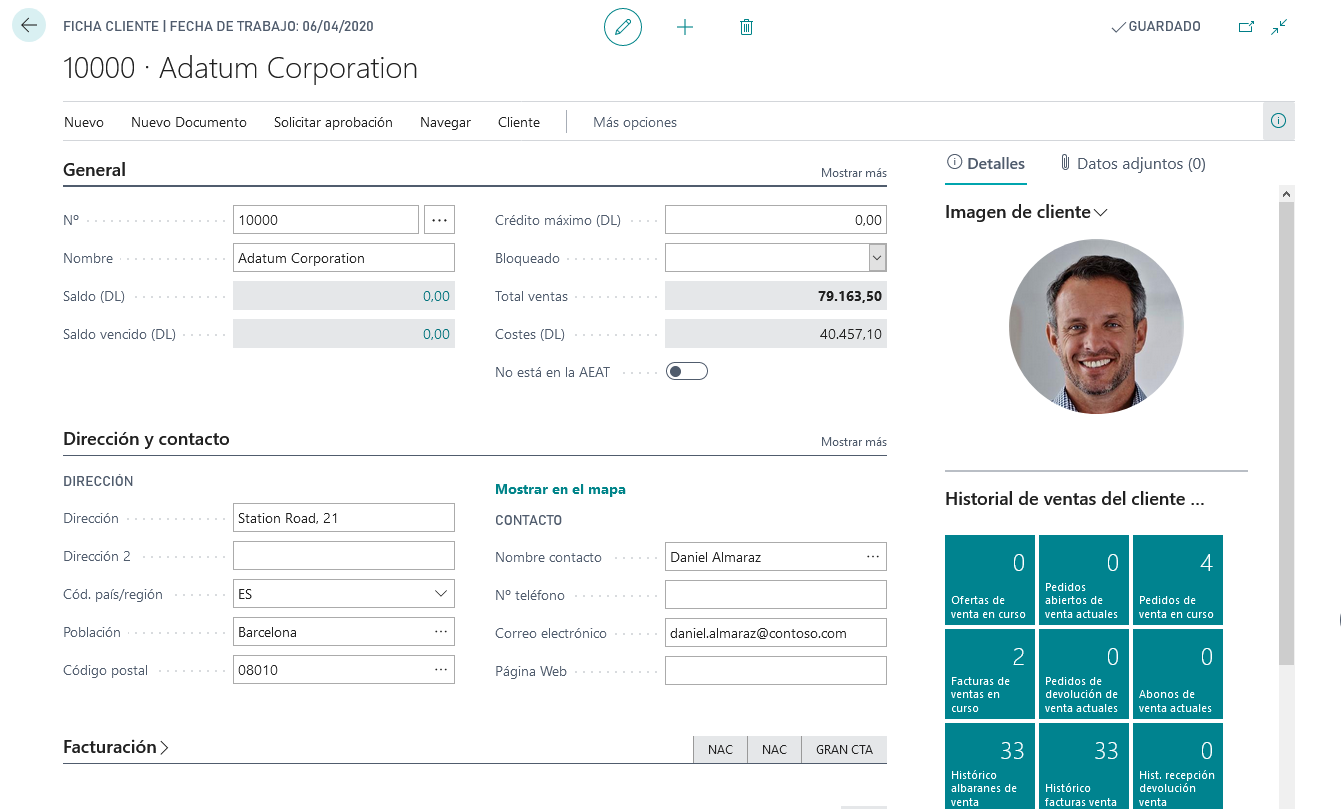Open the Código postal lookup ellipsis

(x=441, y=670)
